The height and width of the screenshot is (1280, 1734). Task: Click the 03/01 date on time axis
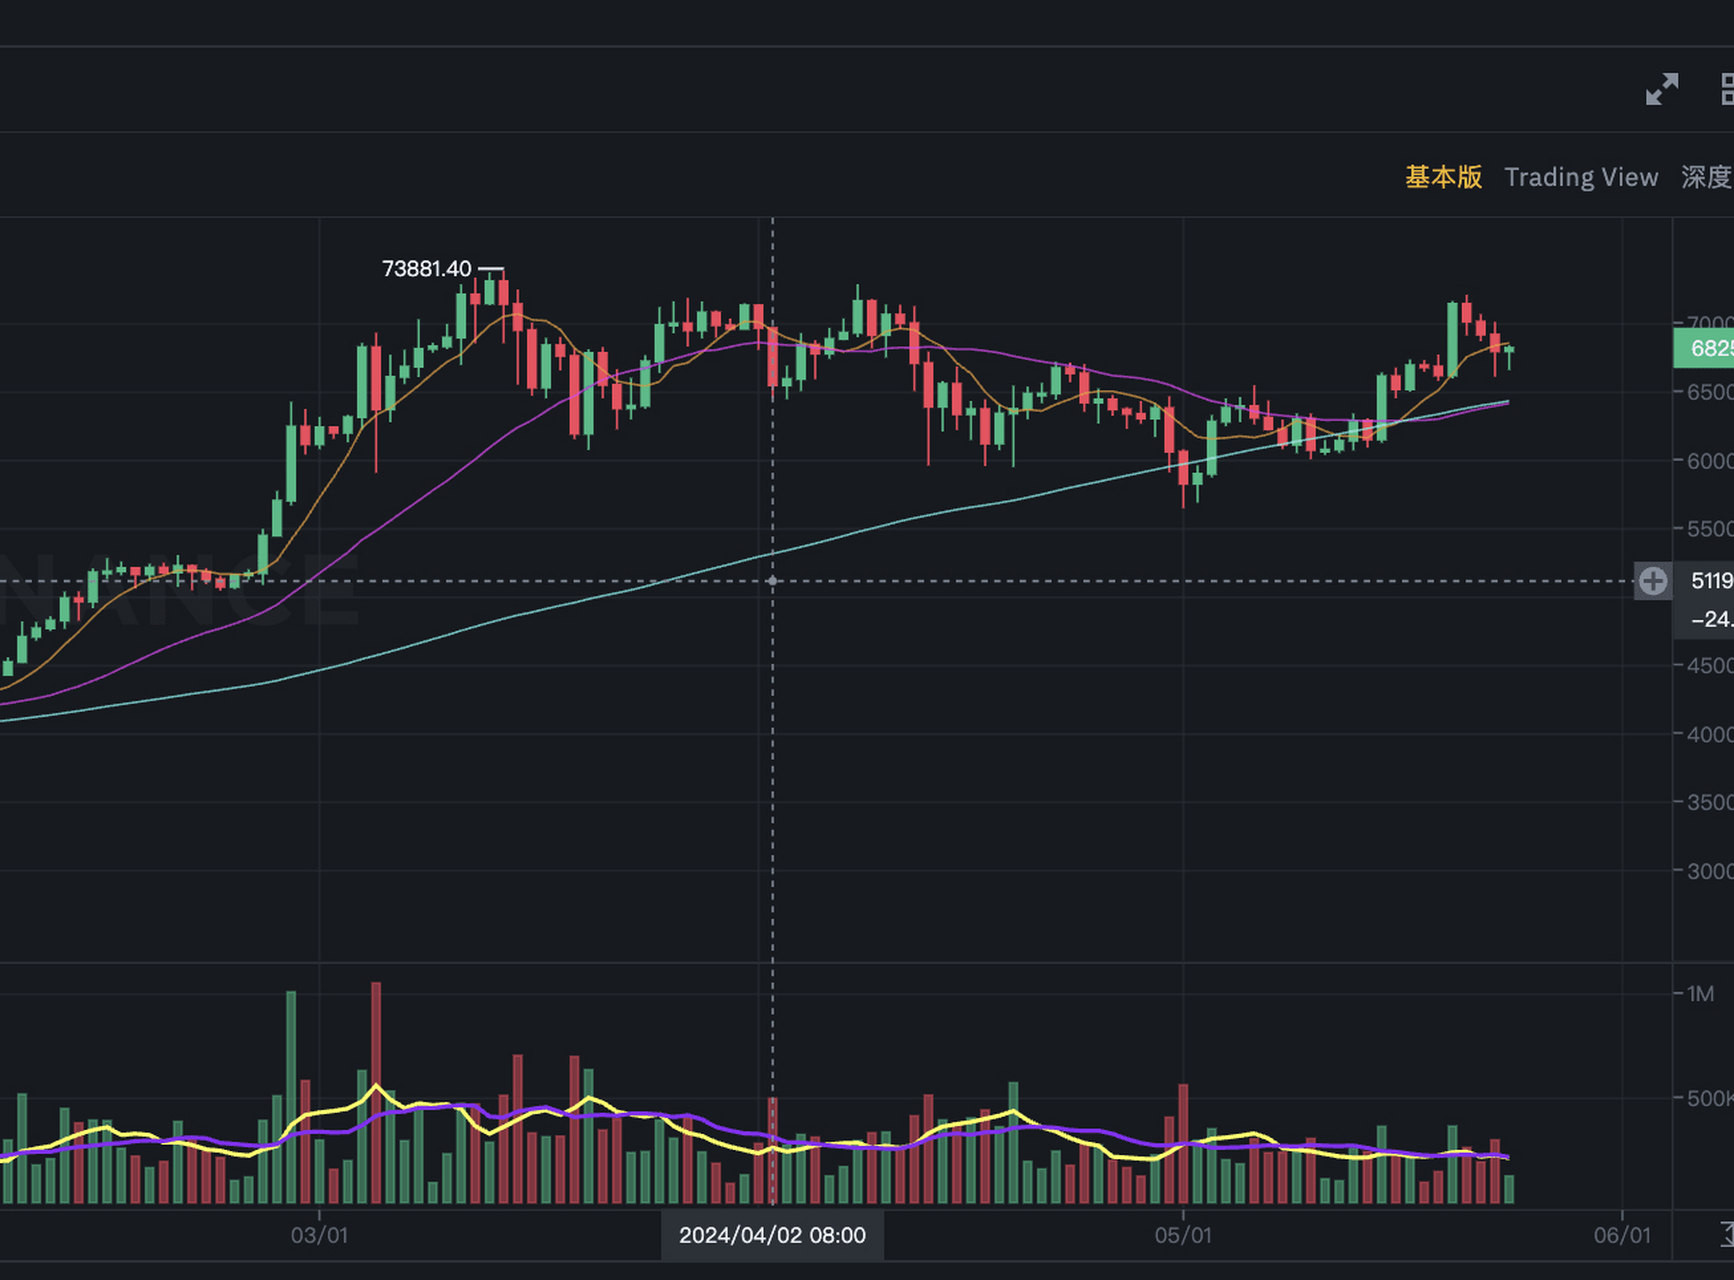pos(319,1235)
